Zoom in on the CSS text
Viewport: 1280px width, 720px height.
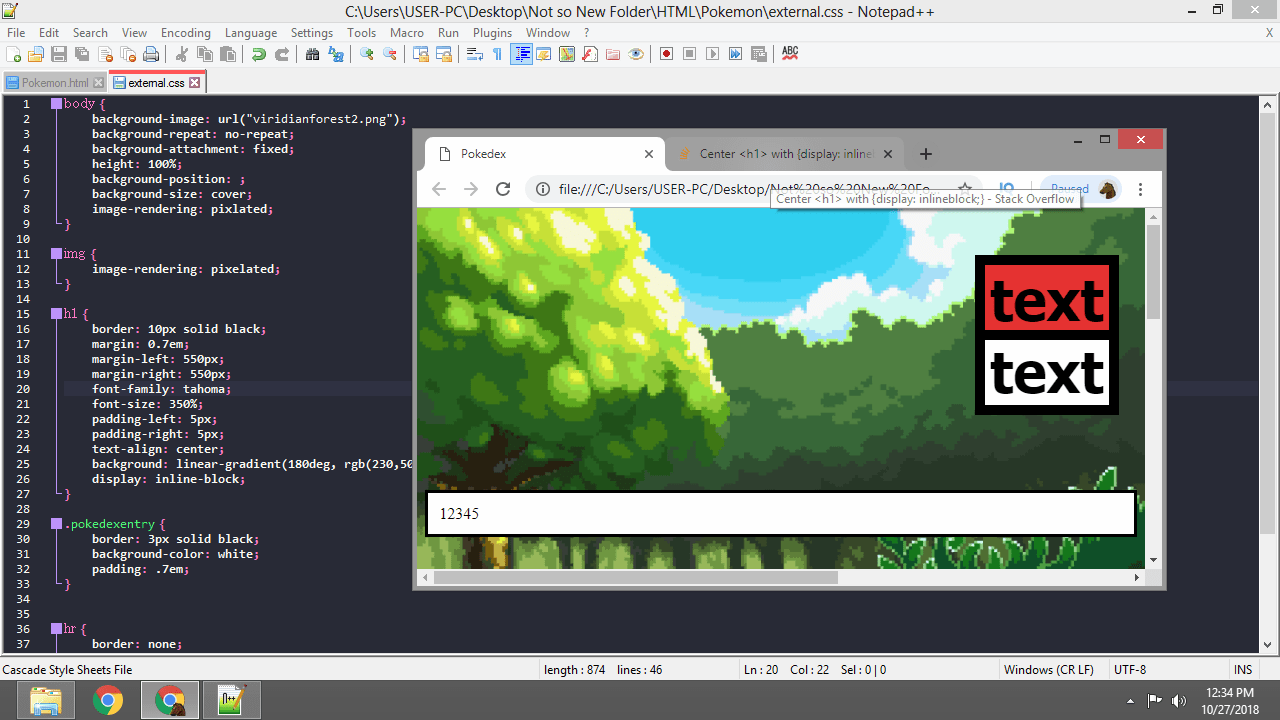(364, 54)
